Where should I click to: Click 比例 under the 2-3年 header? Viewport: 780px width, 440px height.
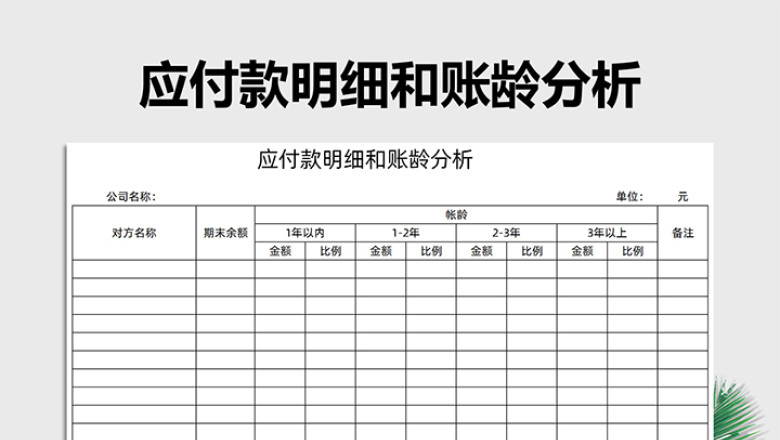[x=532, y=251]
